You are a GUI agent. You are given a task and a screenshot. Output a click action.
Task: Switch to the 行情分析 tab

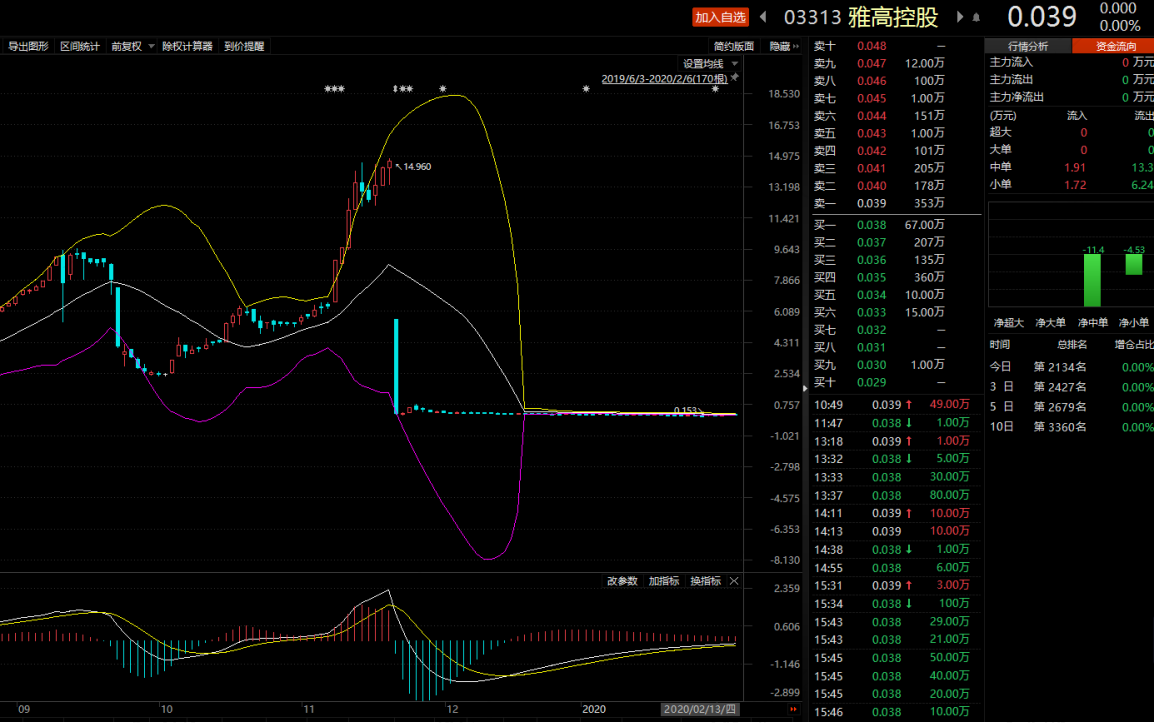1027,46
